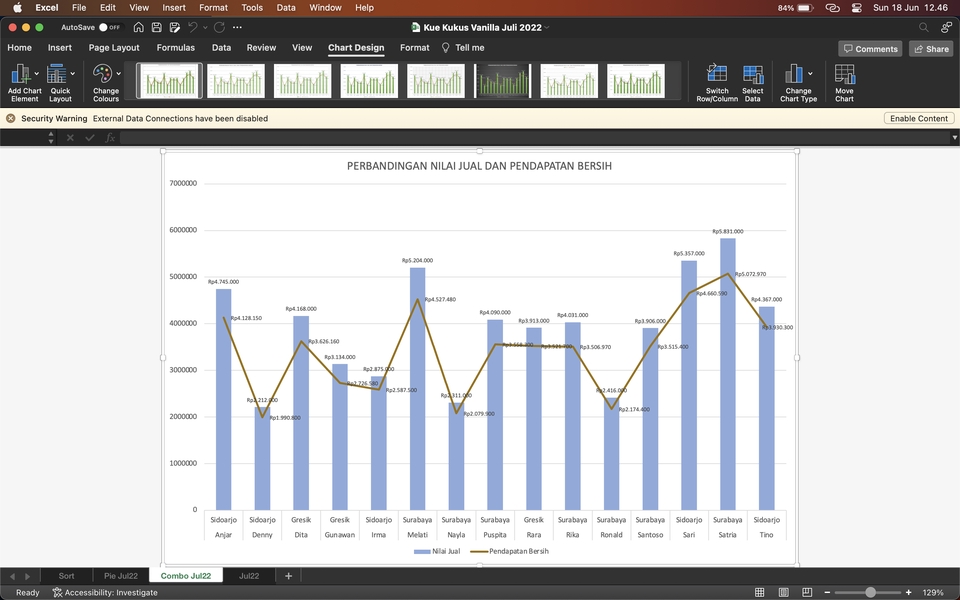Switch to the Jul22 sheet tab
Image resolution: width=960 pixels, height=600 pixels.
(248, 575)
